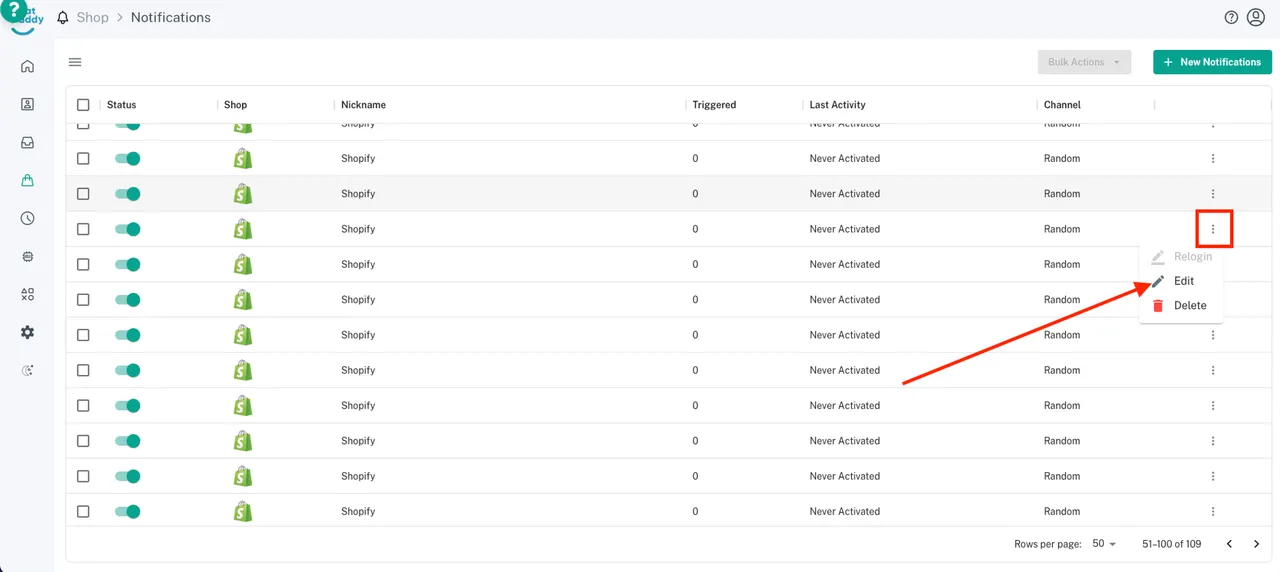Toggle off status switch in bottom row
The height and width of the screenshot is (572, 1280).
(x=128, y=511)
